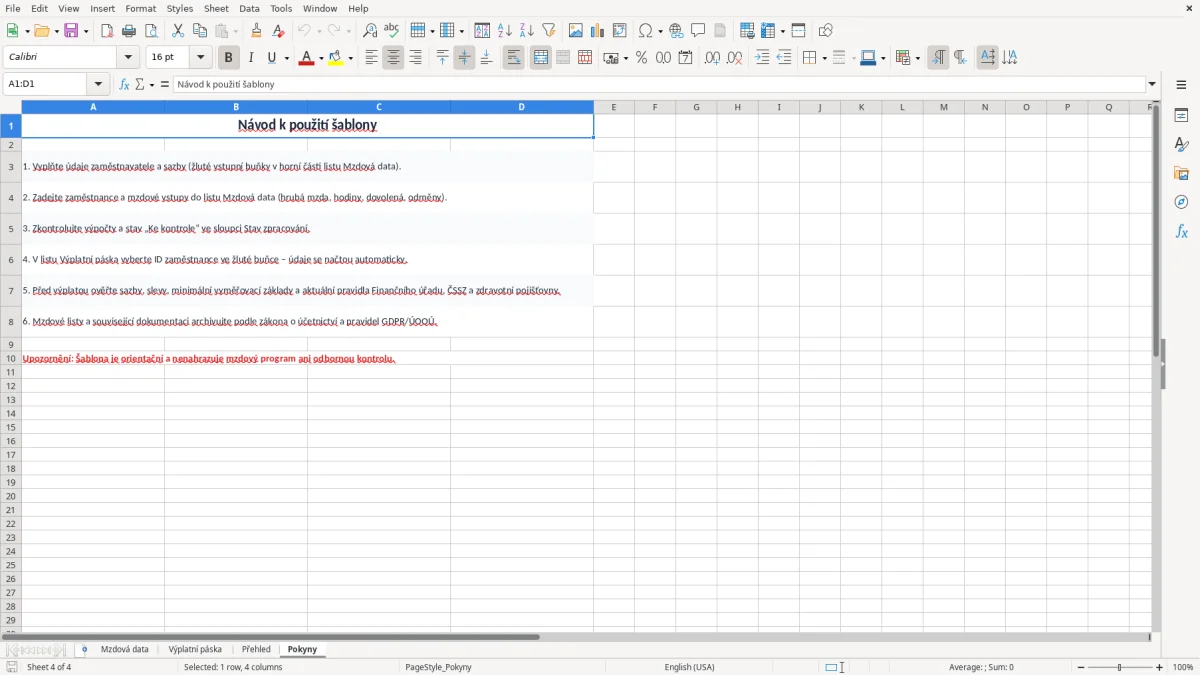
Task: Click the Increase Indent icon
Action: click(x=762, y=58)
